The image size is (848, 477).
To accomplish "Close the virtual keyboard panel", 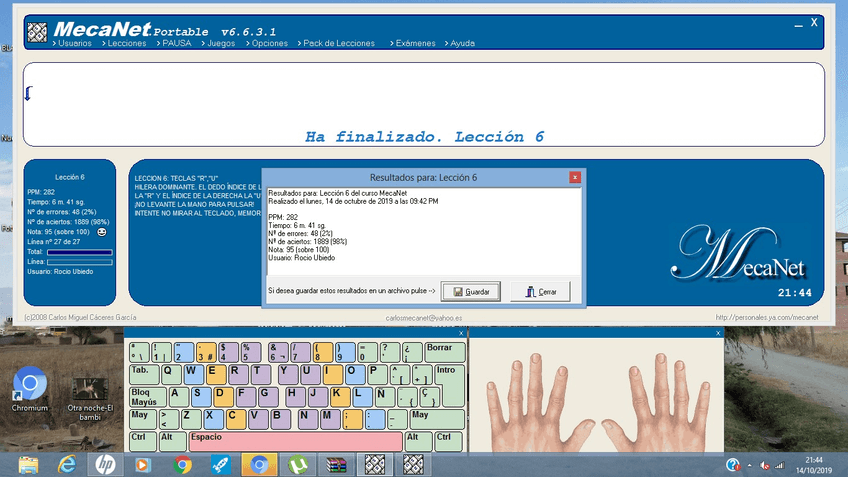I will (461, 333).
